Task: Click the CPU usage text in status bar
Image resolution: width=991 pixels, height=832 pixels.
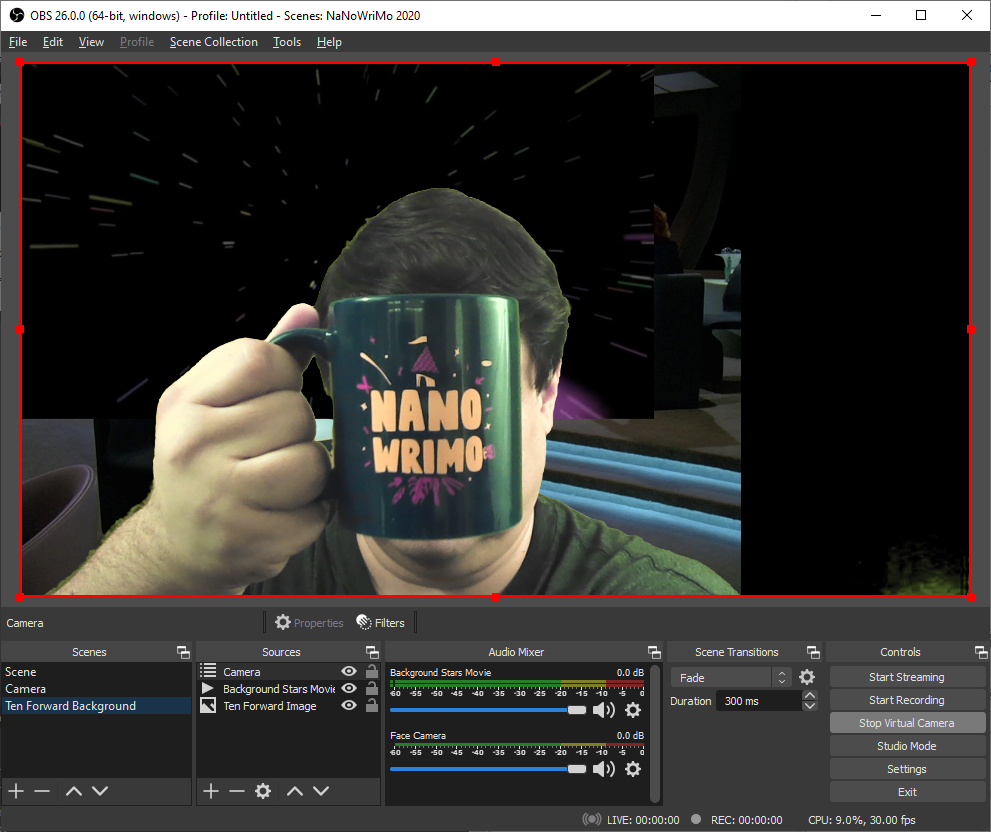Action: (861, 820)
